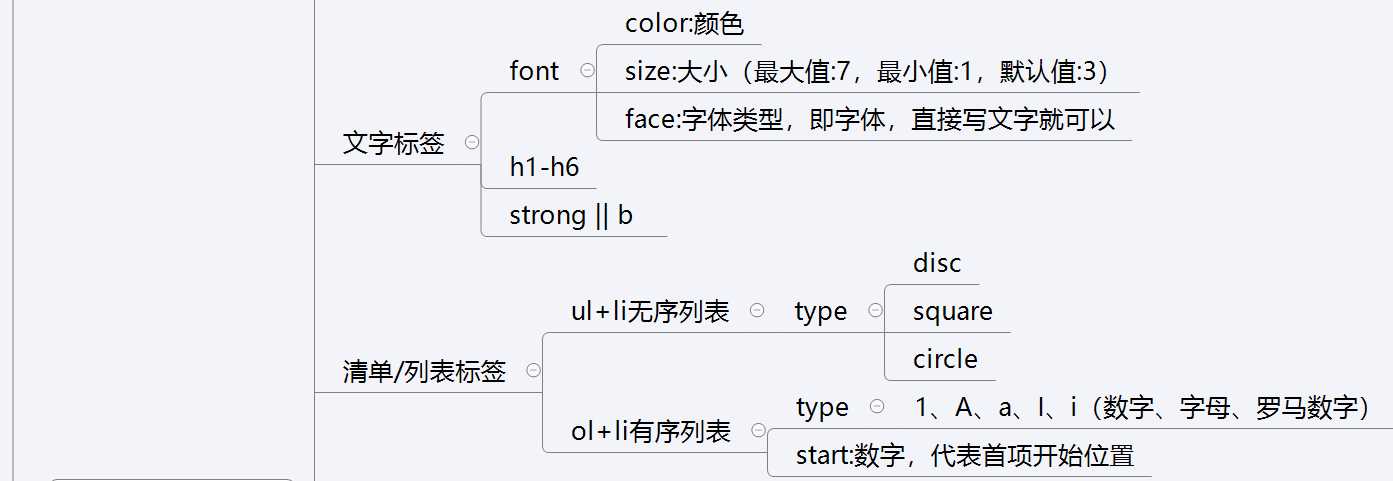Click the start:数字 node
Viewport: 1393px width, 481px height.
pos(964,456)
